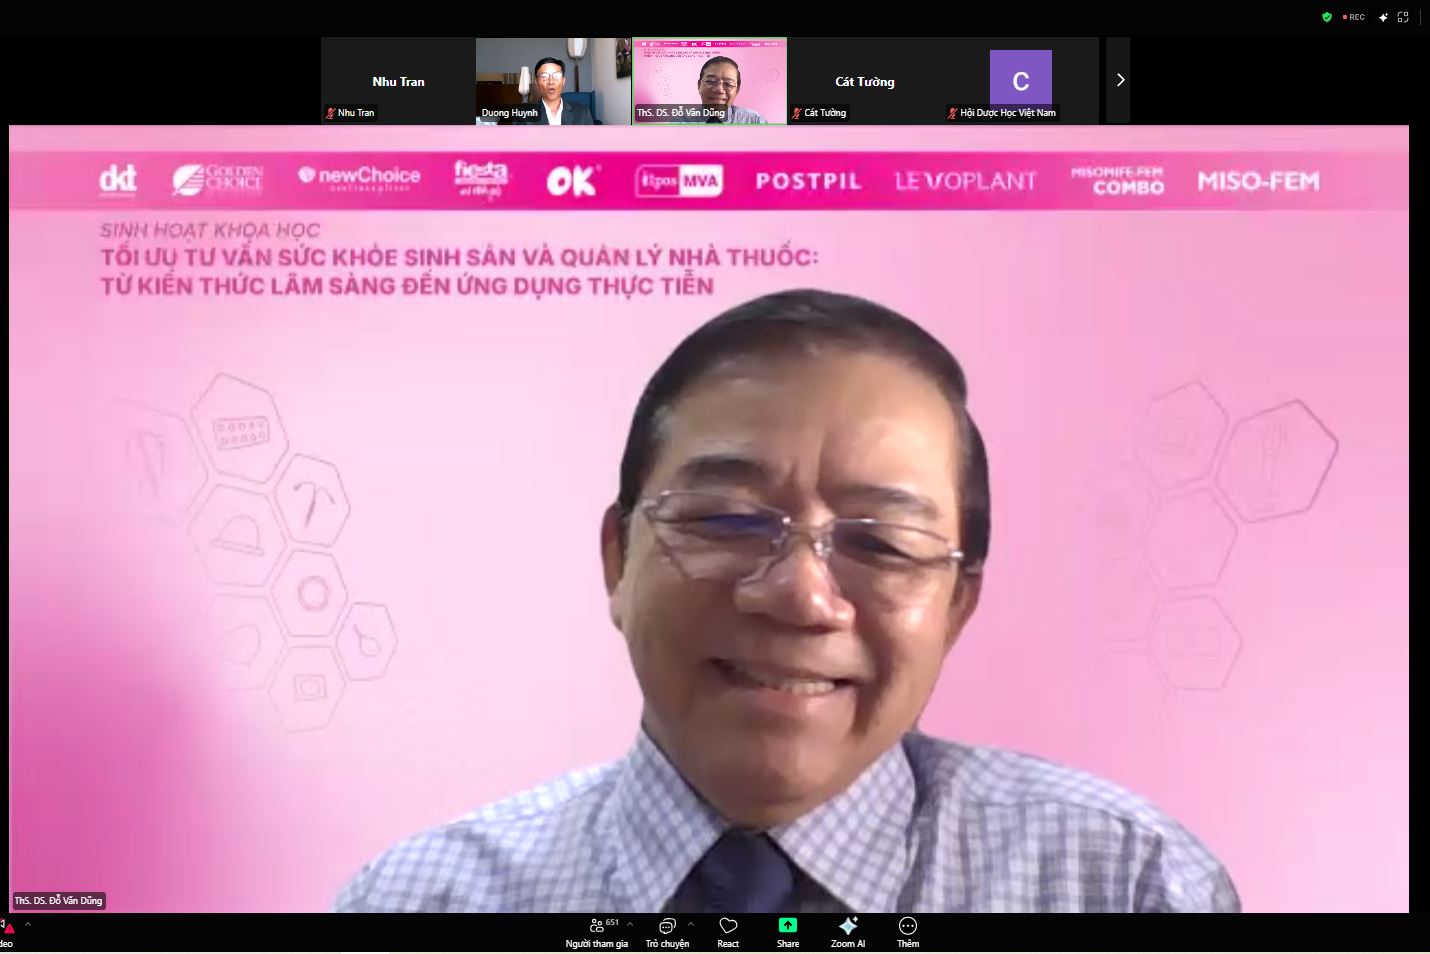
Task: Select Cát Tường participant tile
Action: [x=865, y=80]
